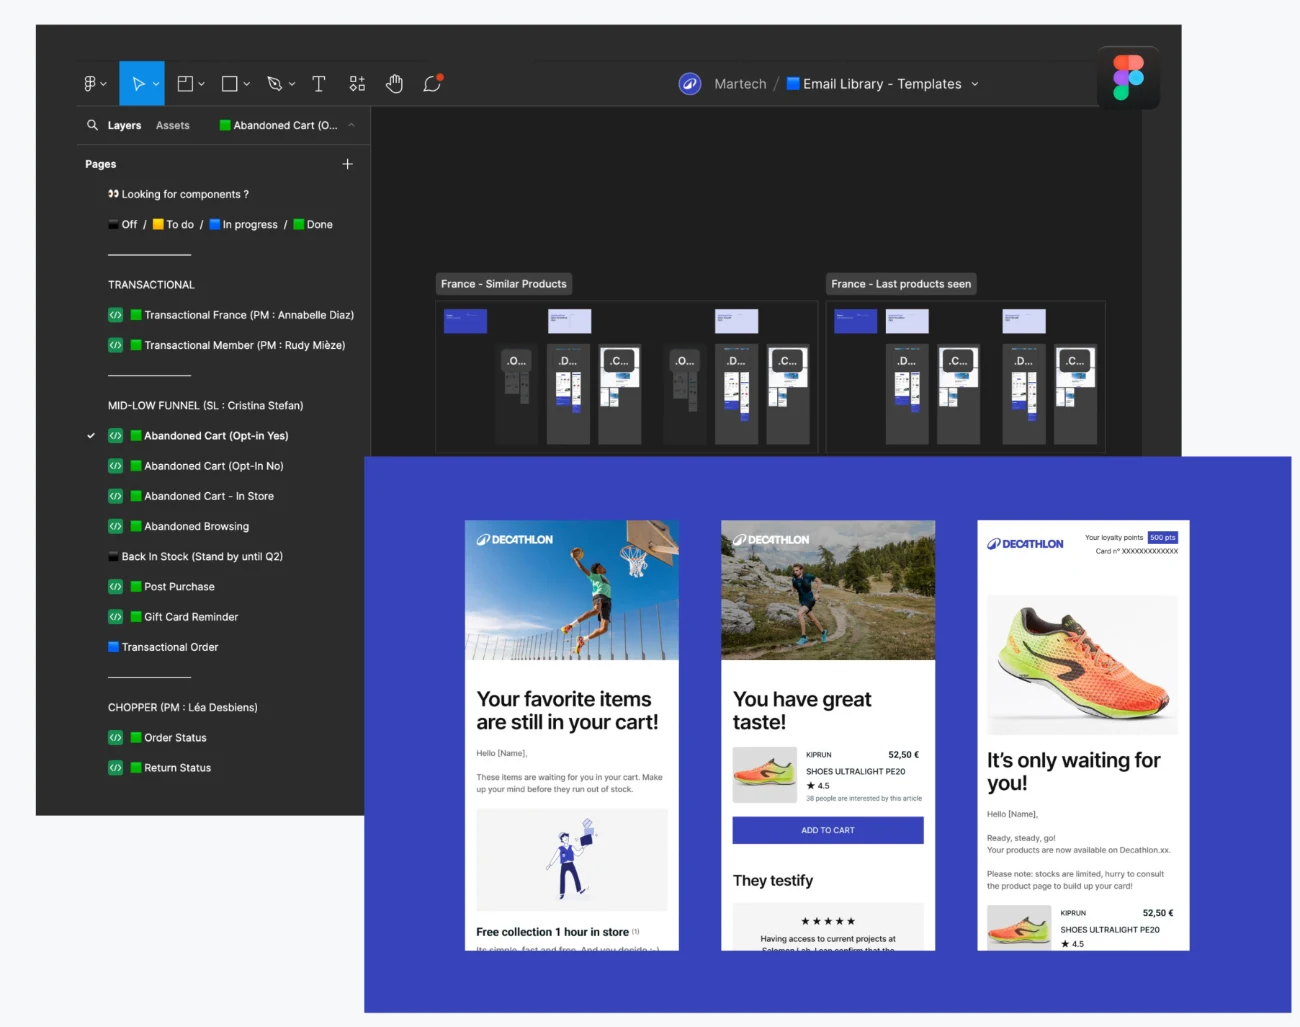
Task: Open the Back In Stock page
Action: pos(202,557)
